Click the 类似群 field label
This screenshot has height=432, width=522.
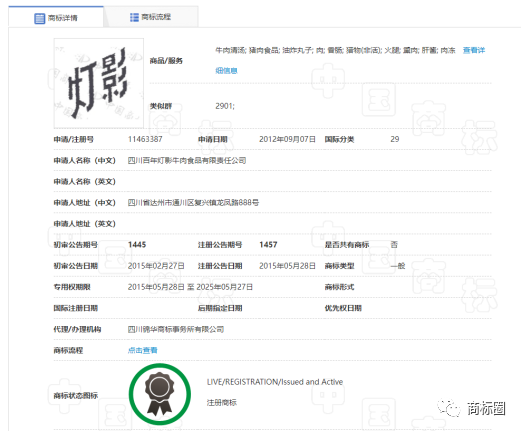[x=161, y=106]
